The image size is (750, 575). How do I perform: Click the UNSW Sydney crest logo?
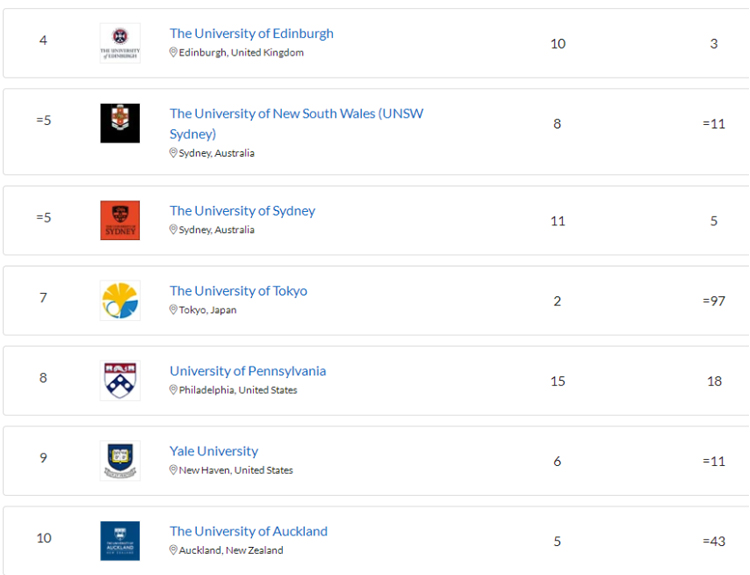tap(120, 123)
